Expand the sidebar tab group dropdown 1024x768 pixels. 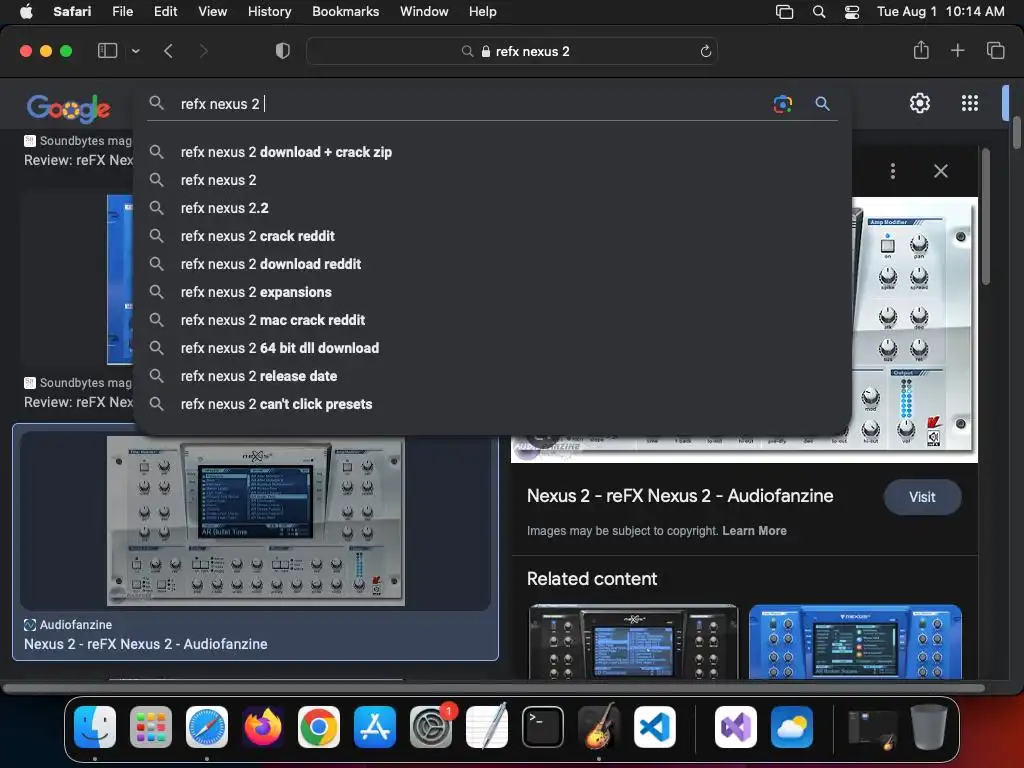point(135,51)
